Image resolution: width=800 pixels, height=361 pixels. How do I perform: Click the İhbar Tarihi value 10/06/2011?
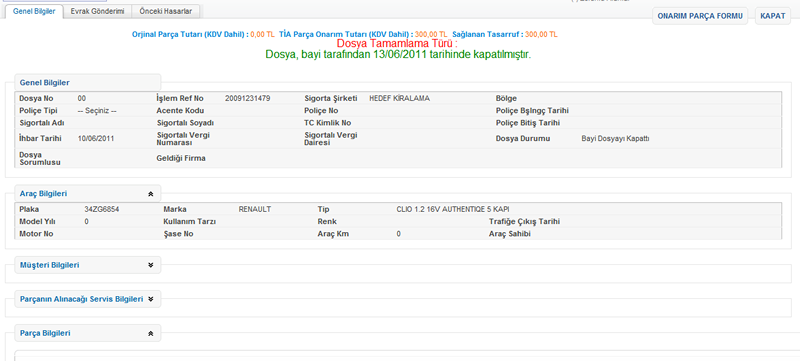[x=96, y=138]
